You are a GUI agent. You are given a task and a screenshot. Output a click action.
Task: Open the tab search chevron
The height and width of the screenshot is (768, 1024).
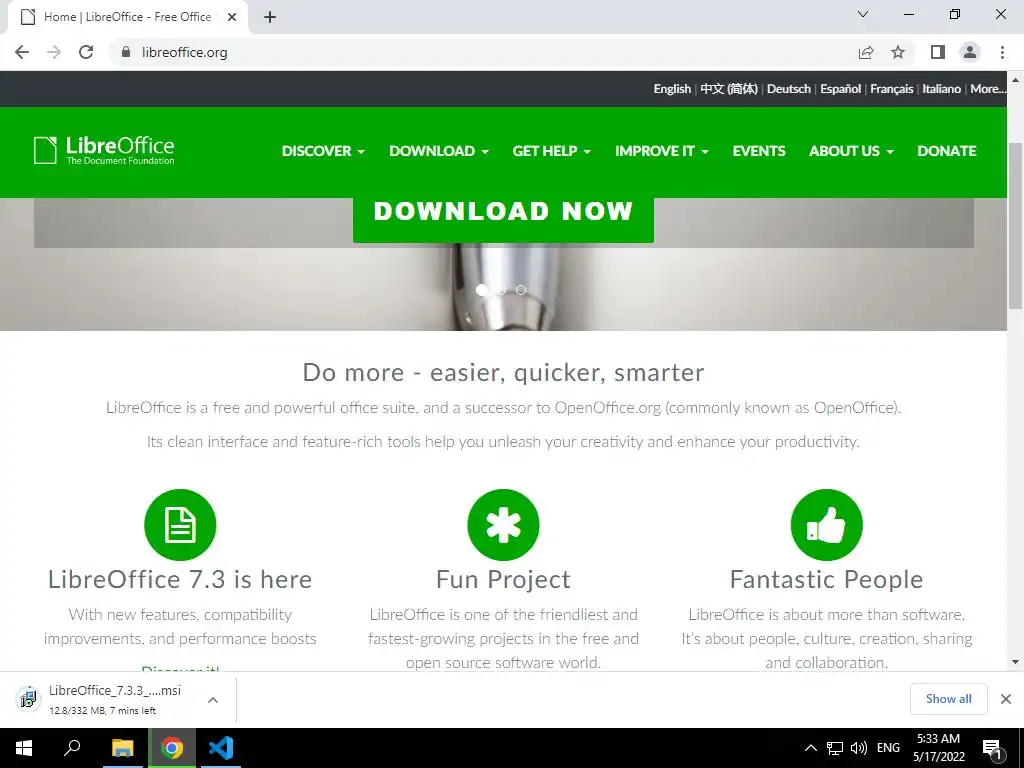coord(863,14)
